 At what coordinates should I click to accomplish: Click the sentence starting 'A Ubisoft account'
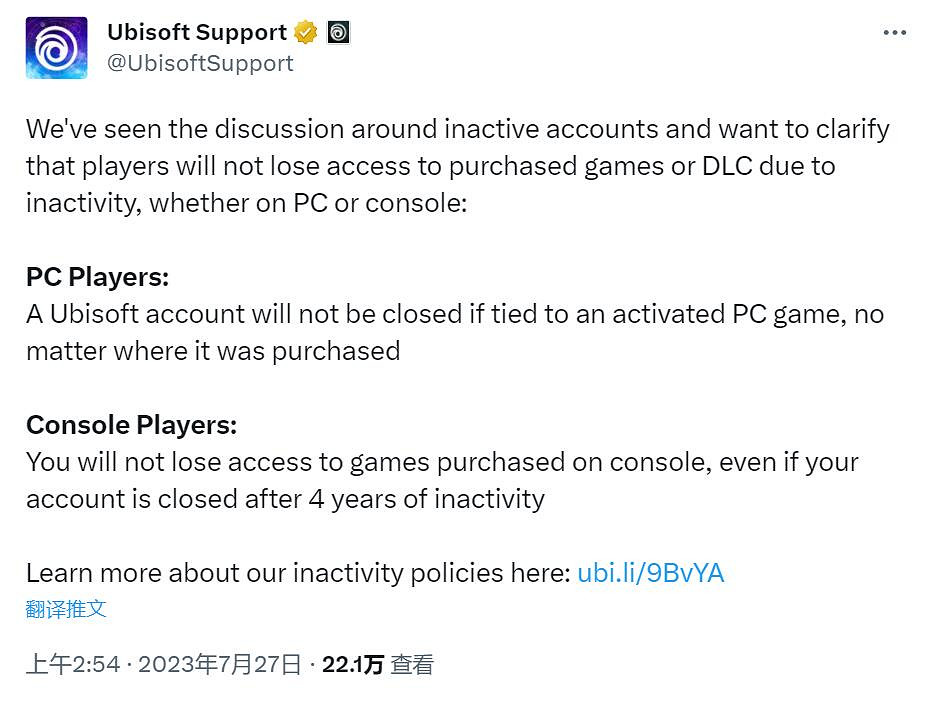click(454, 314)
